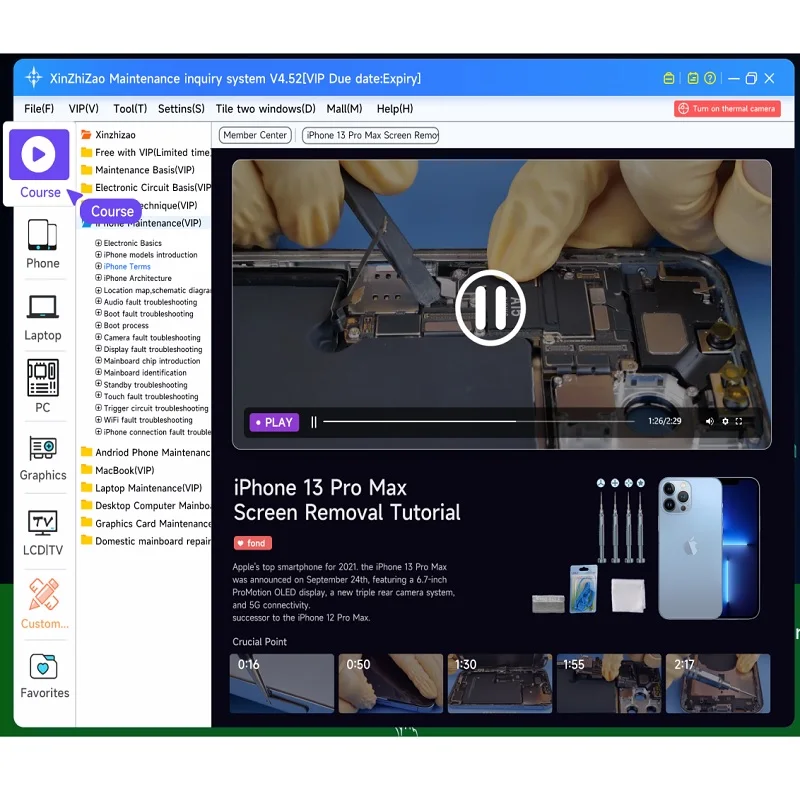Open the LCD|TV category

(43, 523)
